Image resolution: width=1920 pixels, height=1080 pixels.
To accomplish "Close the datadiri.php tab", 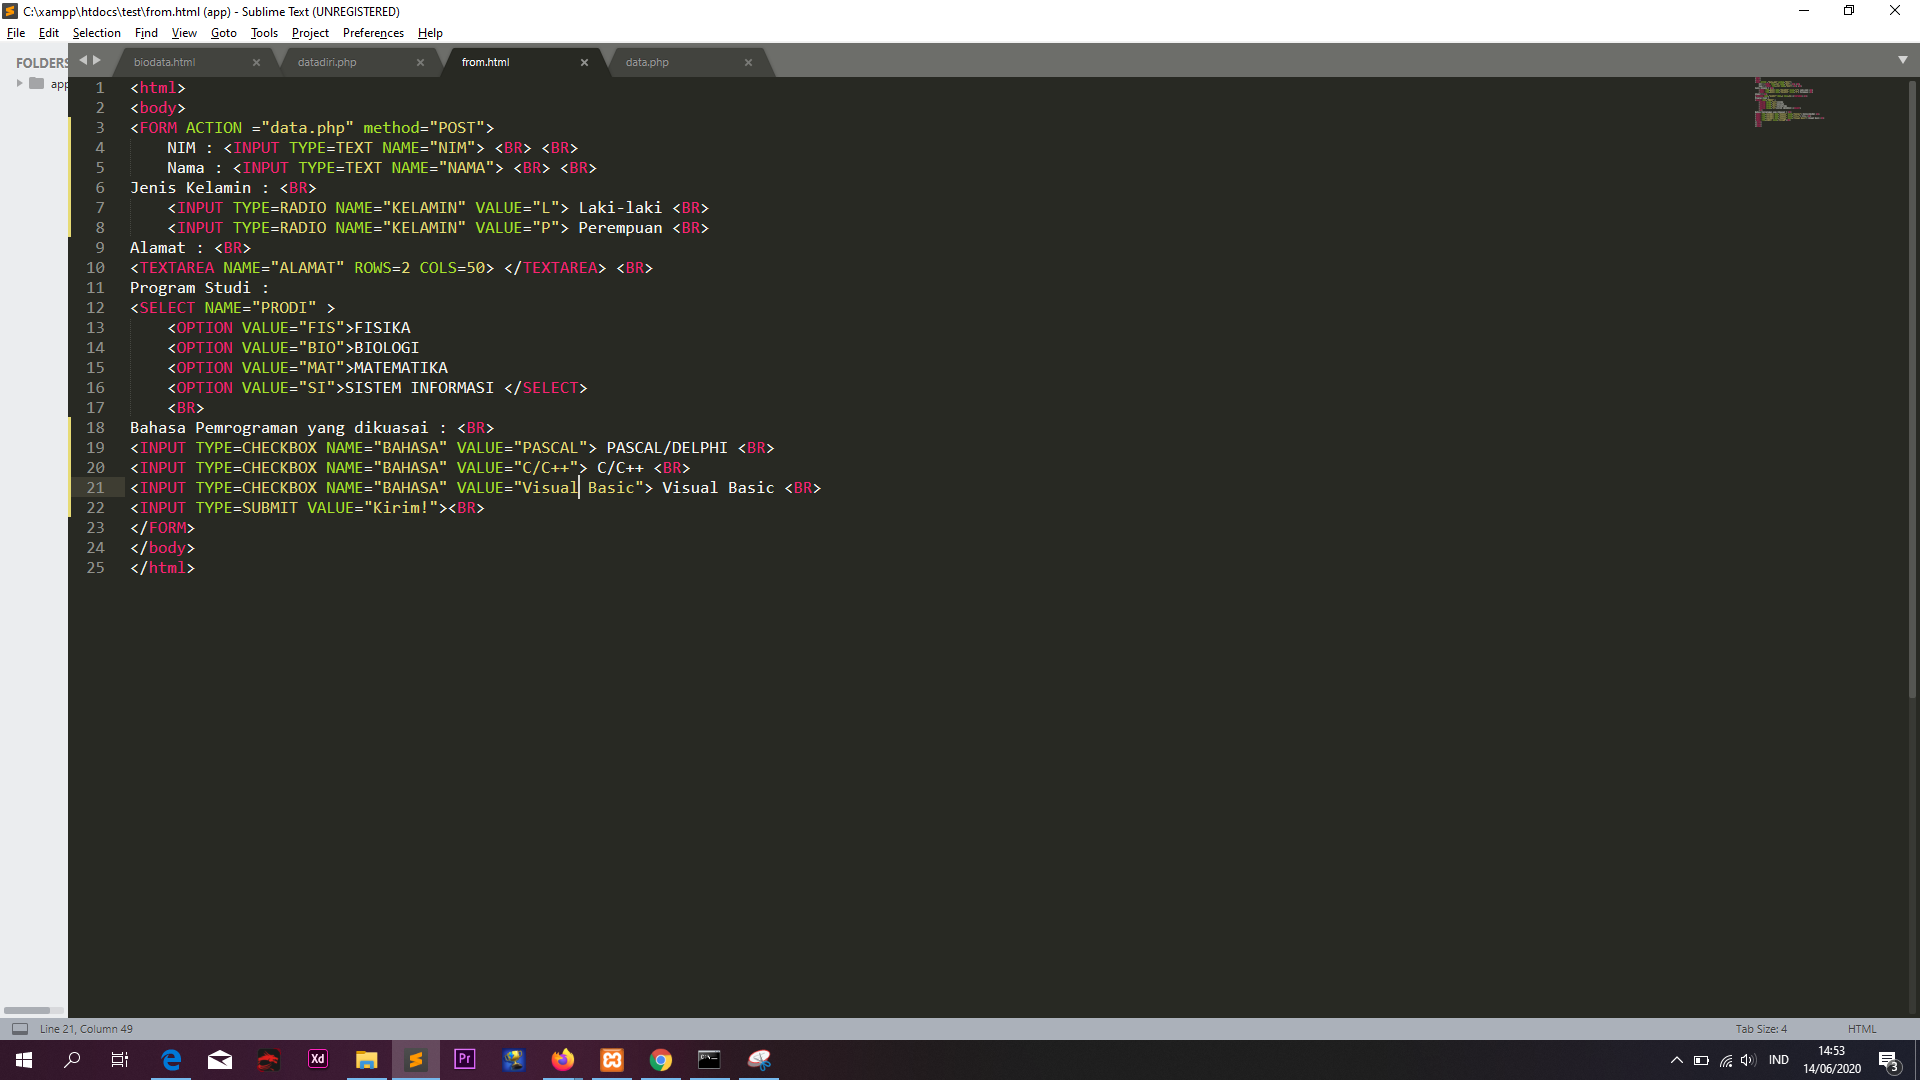I will pos(420,62).
